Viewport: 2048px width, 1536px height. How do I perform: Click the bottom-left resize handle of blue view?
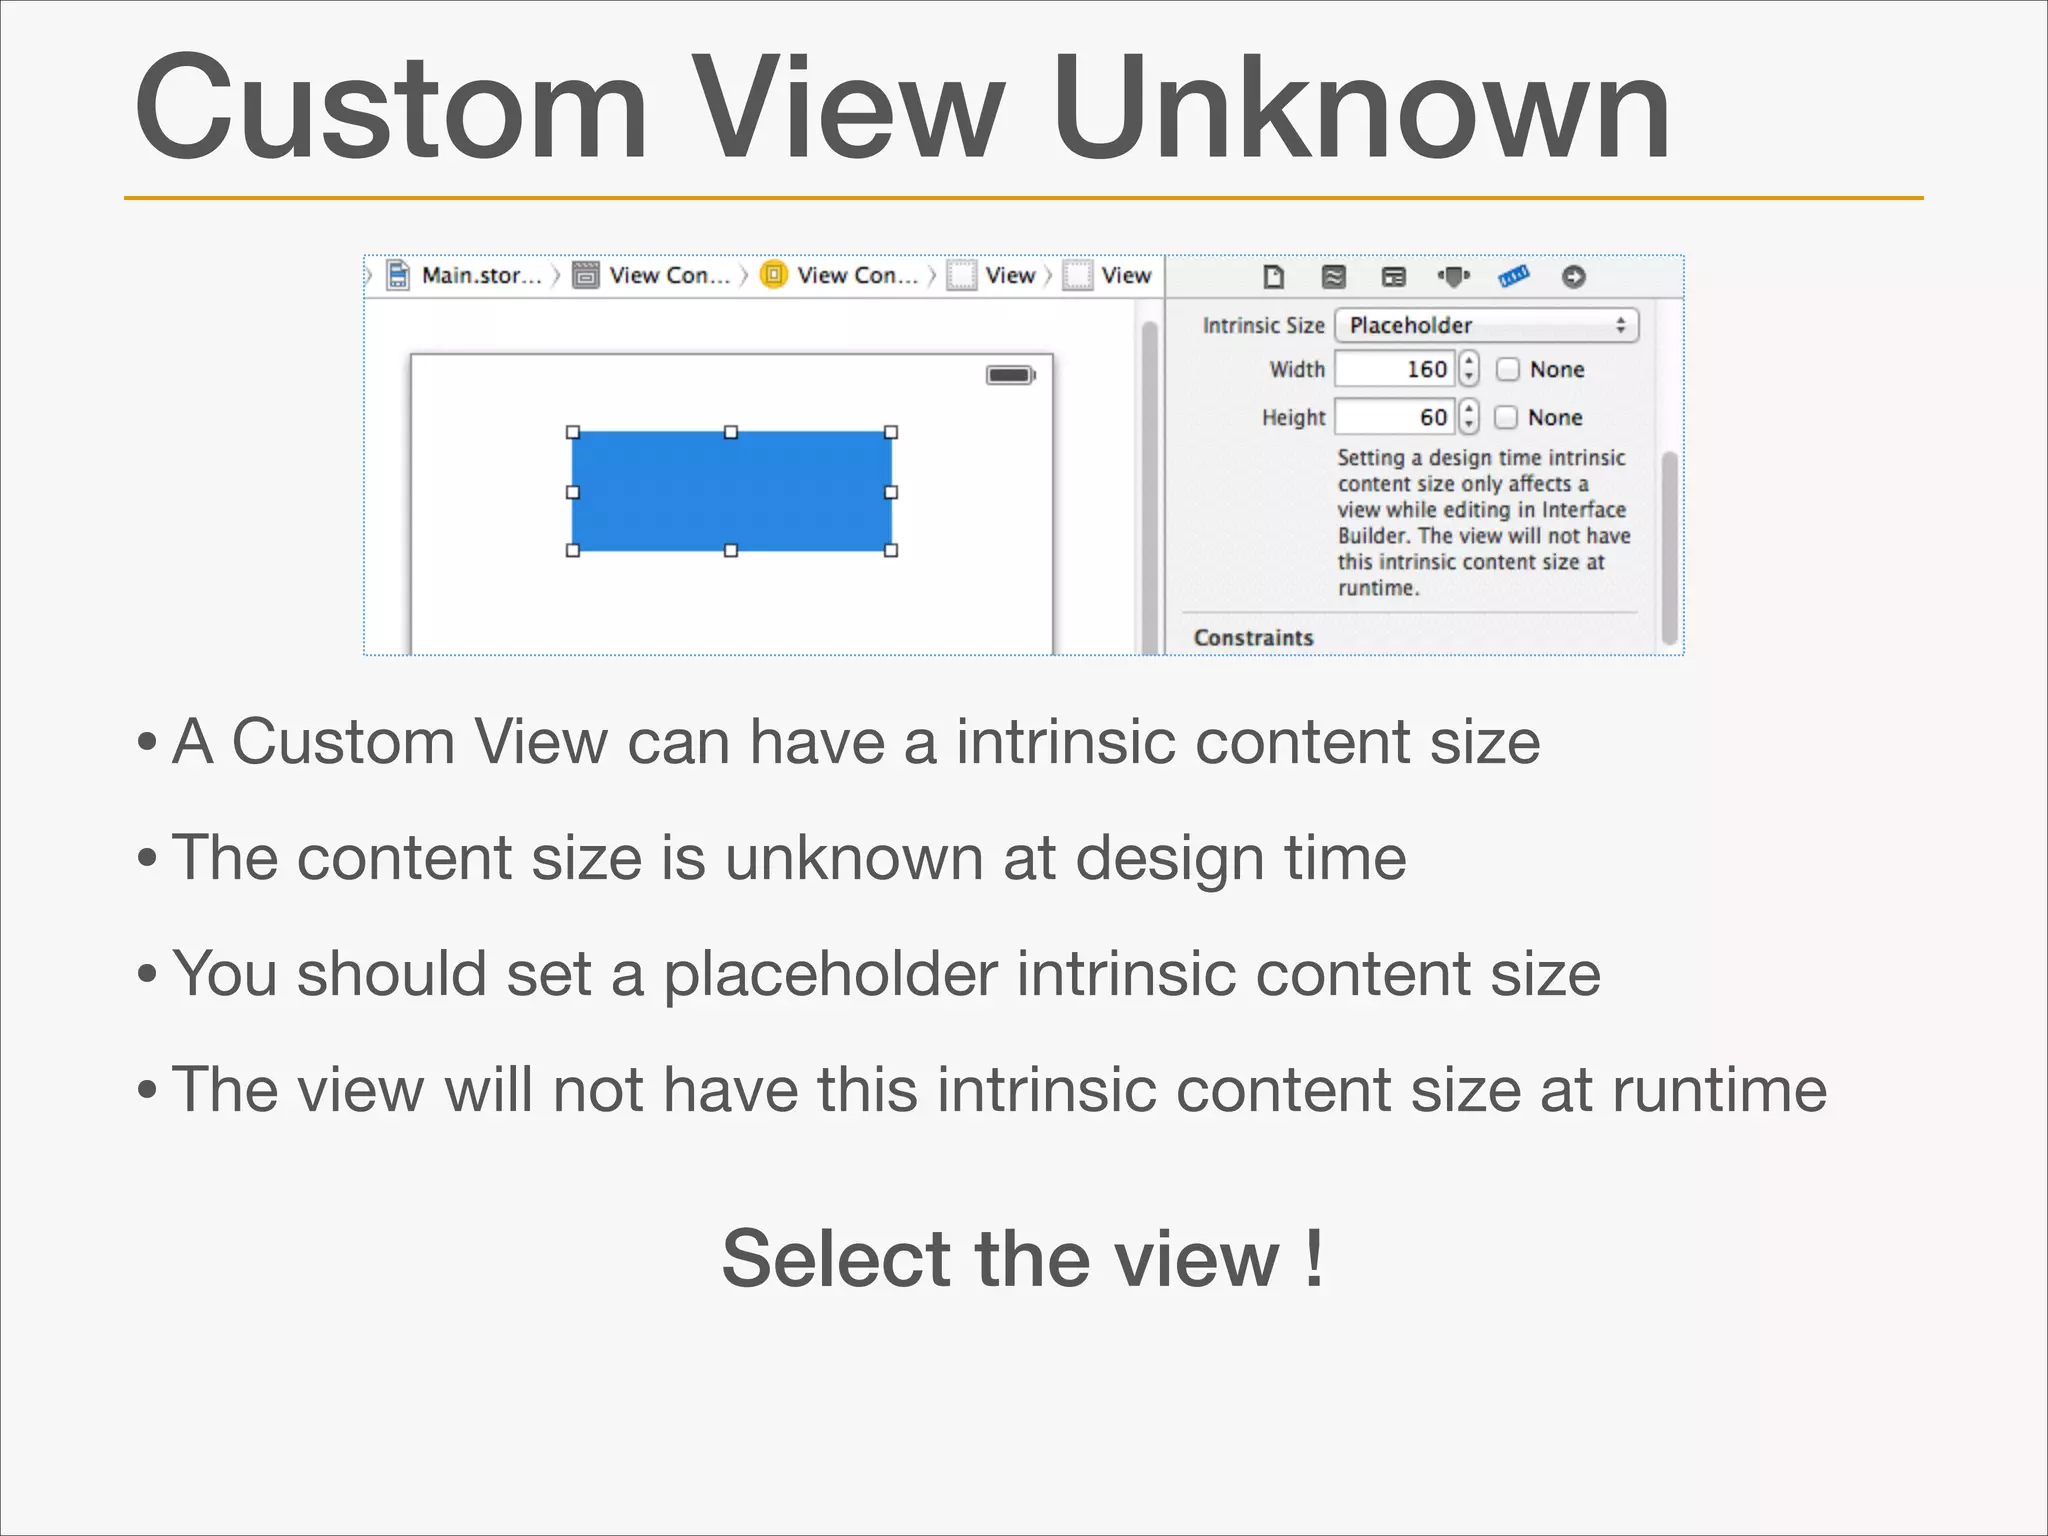(573, 550)
